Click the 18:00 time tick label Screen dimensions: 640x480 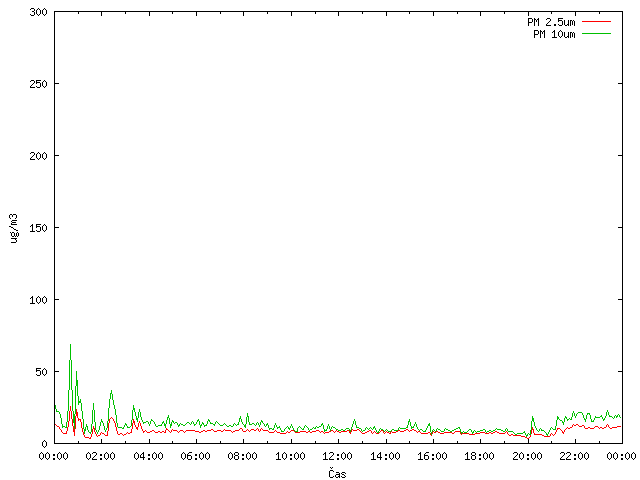(x=480, y=456)
